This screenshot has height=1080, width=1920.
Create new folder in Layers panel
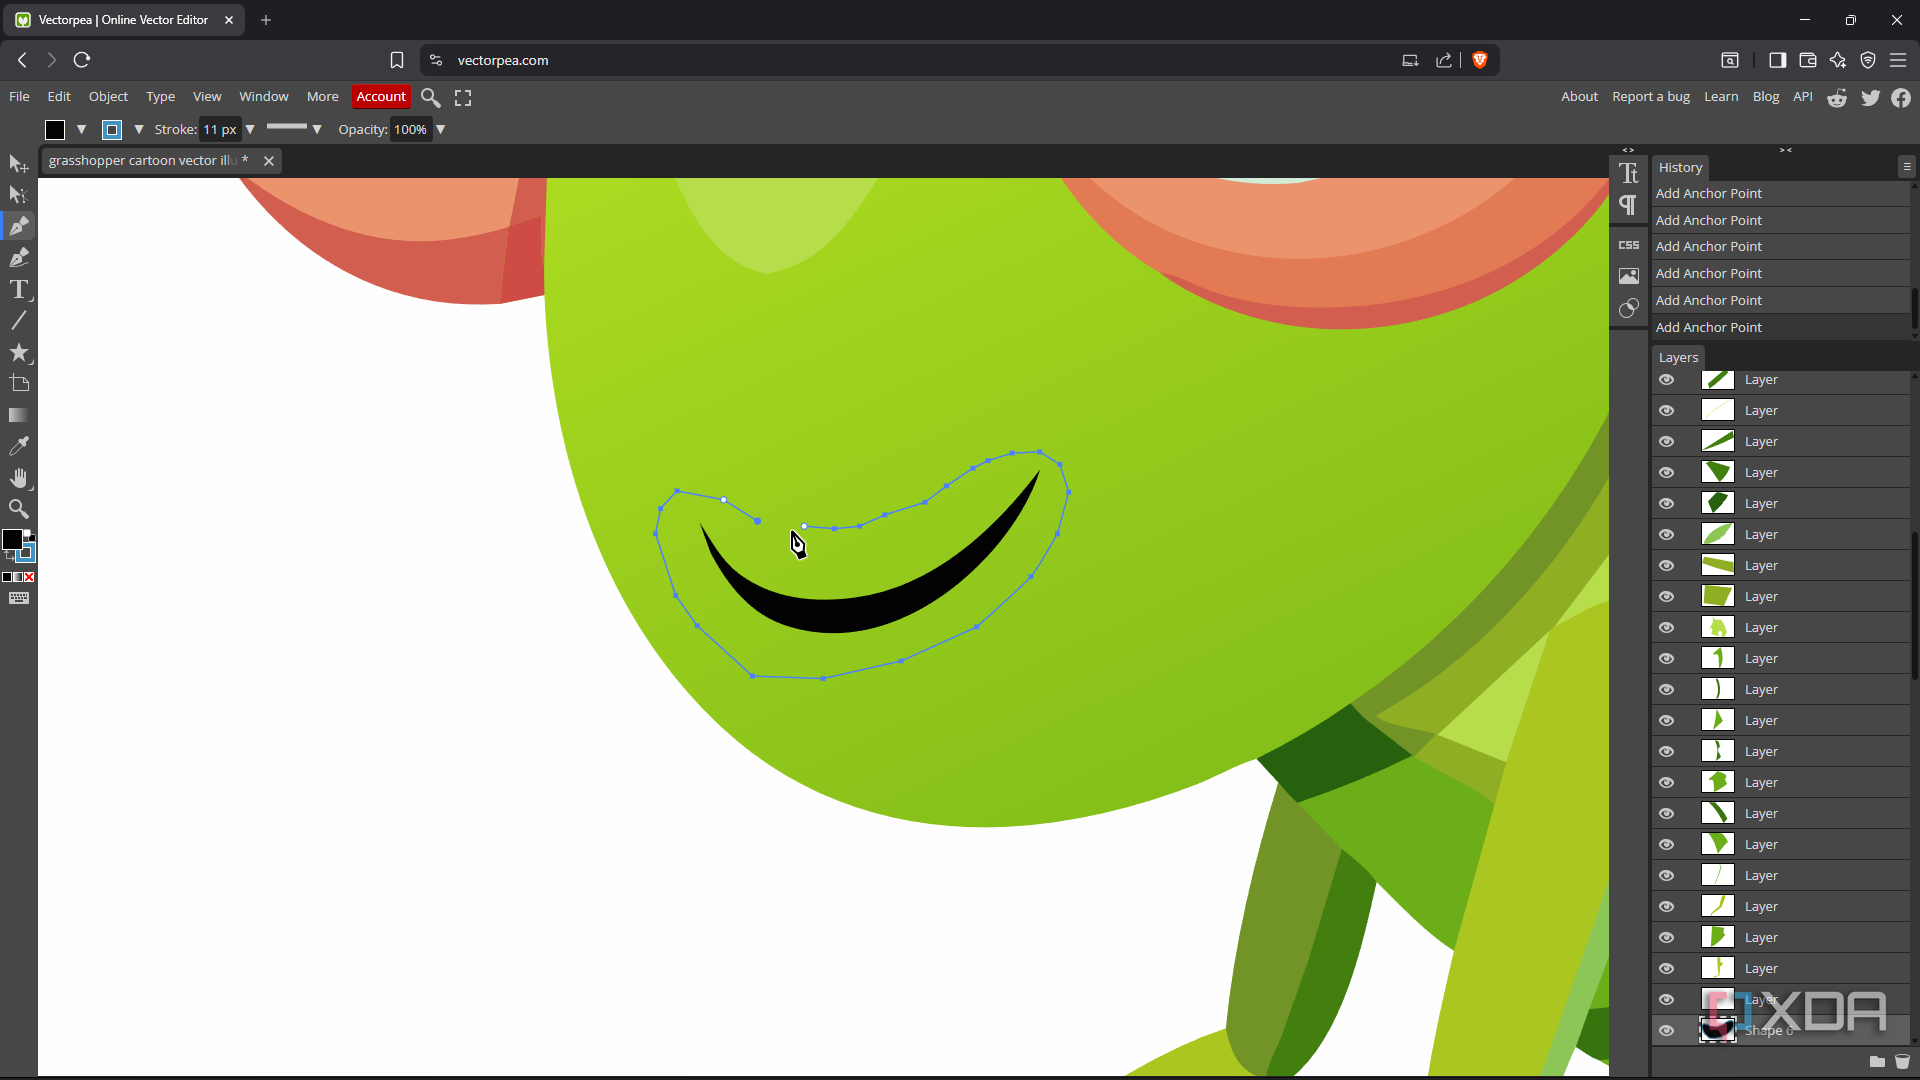[1877, 1062]
